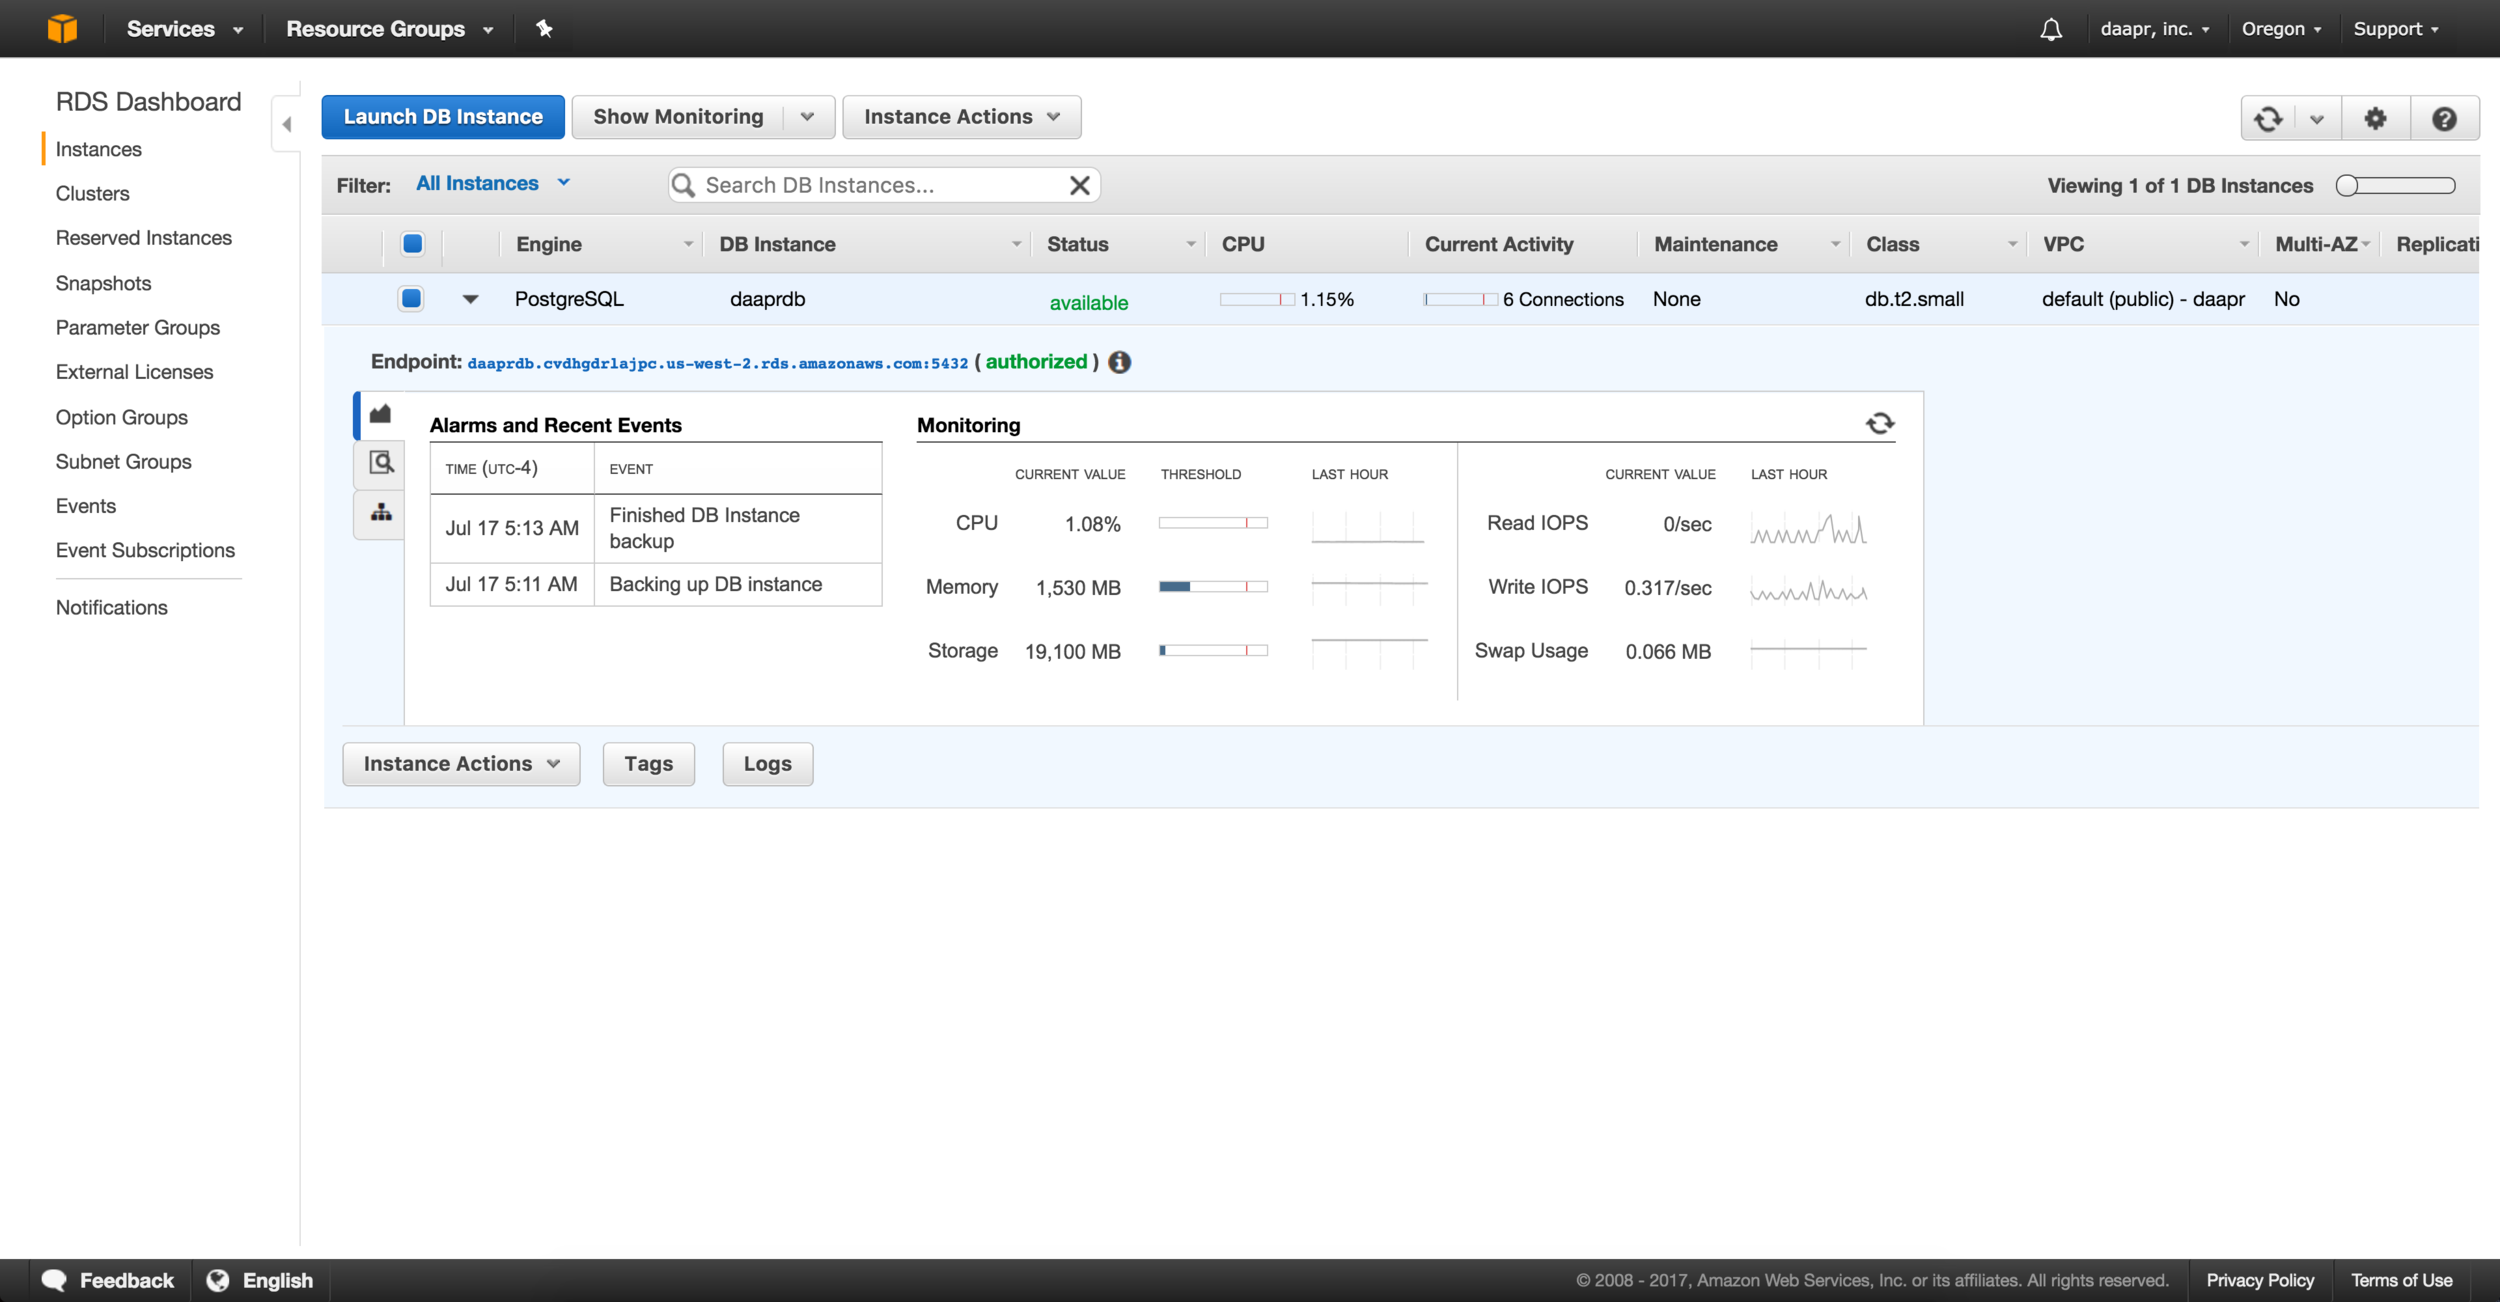Screen dimensions: 2500x1302
Task: Open the All Instances filter dropdown
Action: [x=493, y=183]
